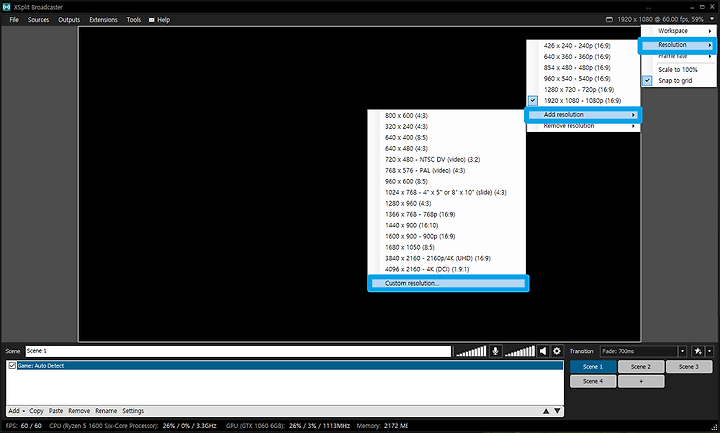720x433 pixels.
Task: Add a new scene with plus button
Action: click(641, 381)
